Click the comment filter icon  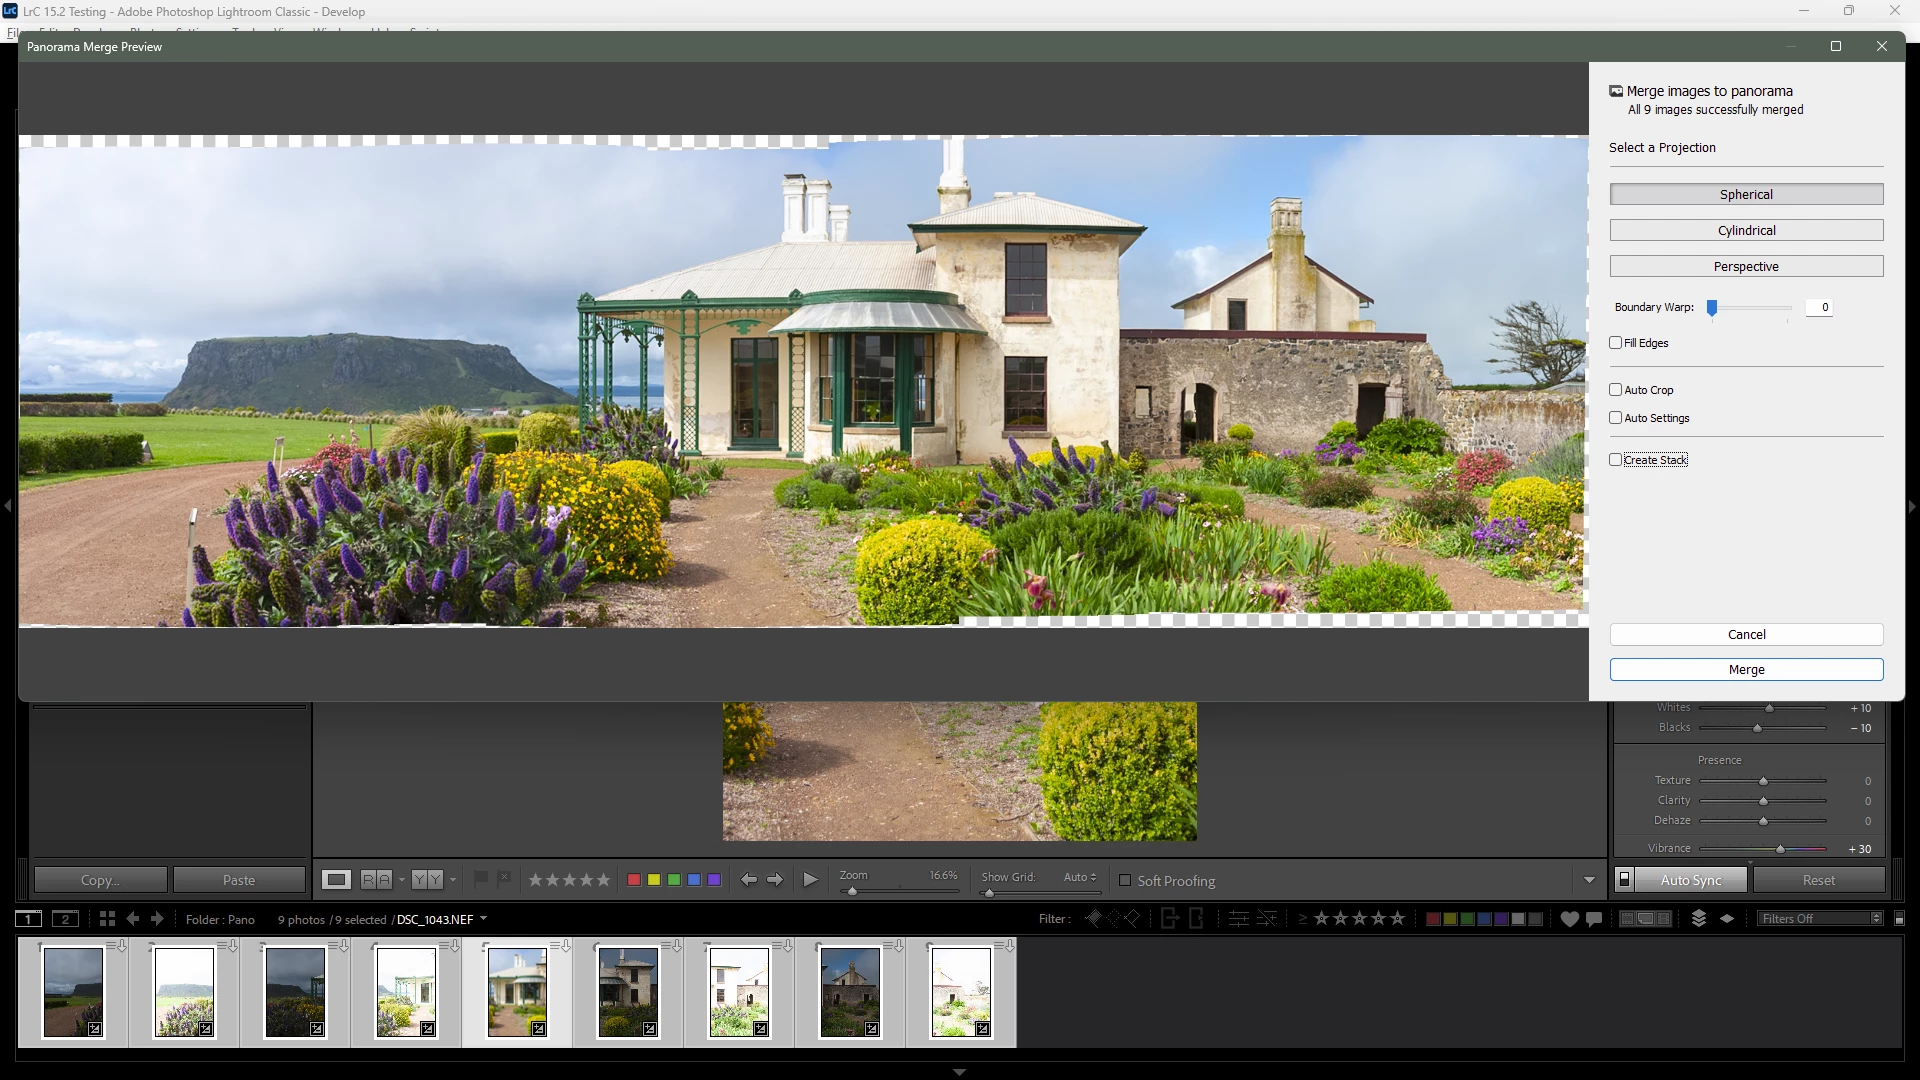(1594, 919)
